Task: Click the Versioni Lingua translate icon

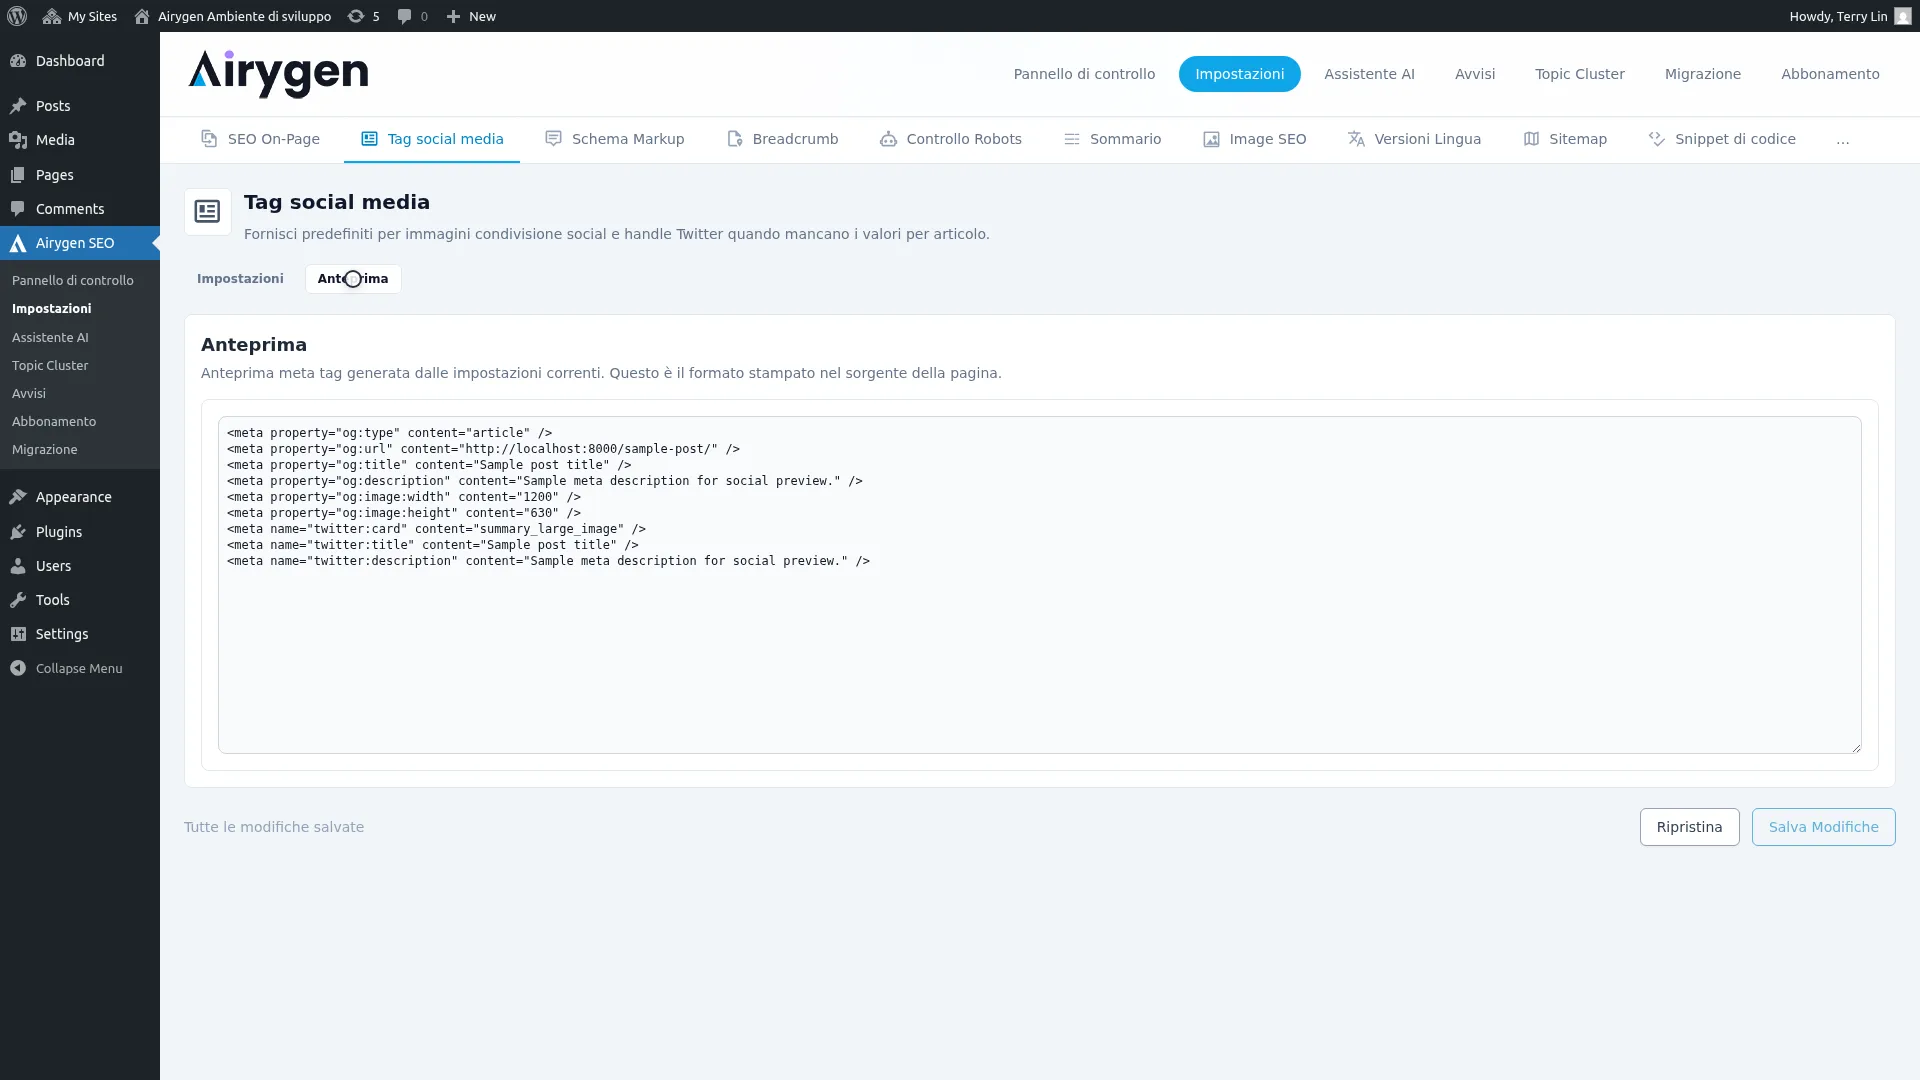Action: click(x=1356, y=139)
